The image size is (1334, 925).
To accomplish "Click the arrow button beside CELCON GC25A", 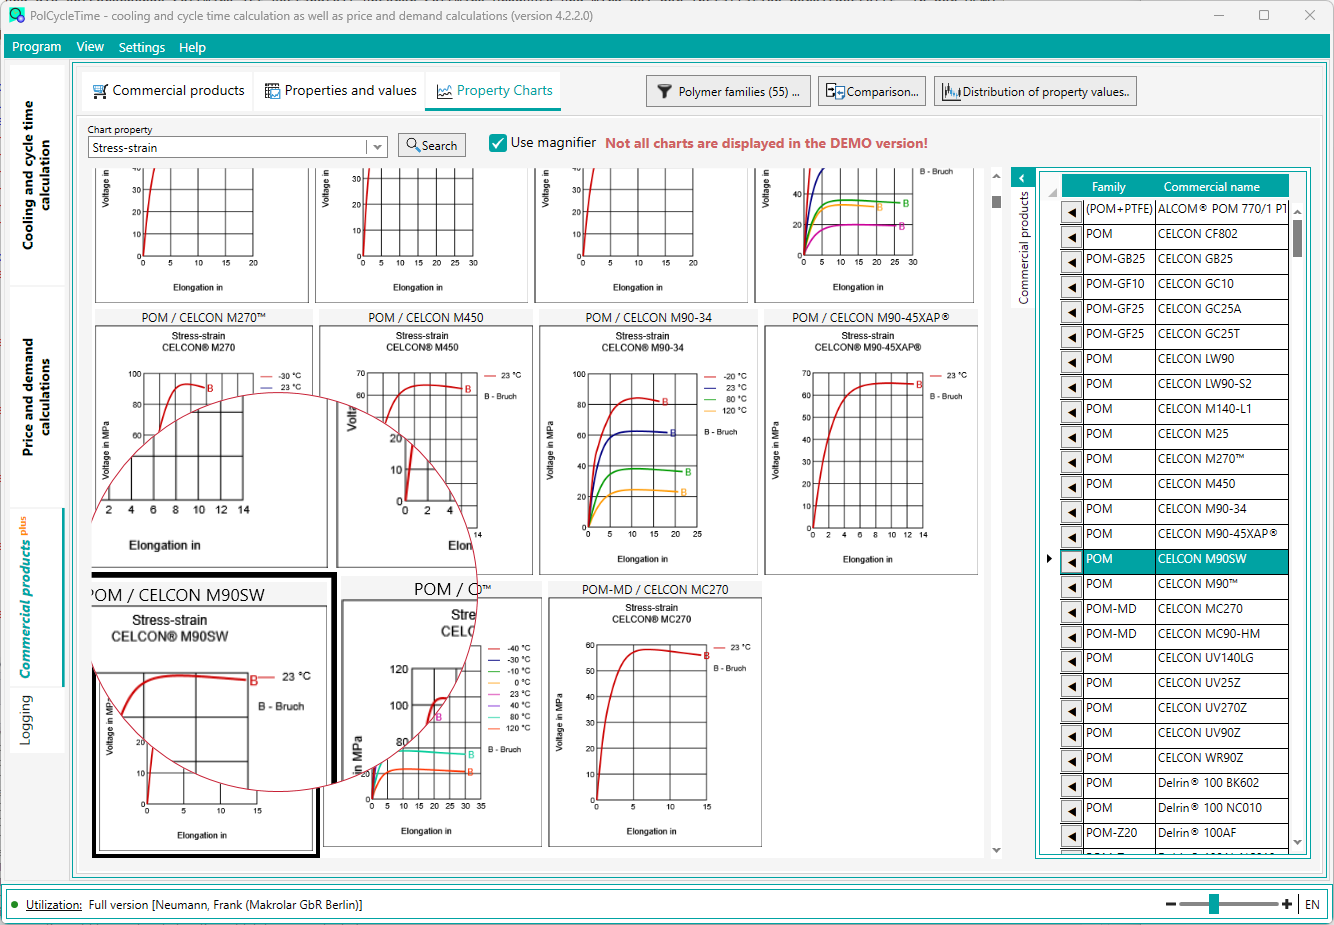I will point(1072,312).
